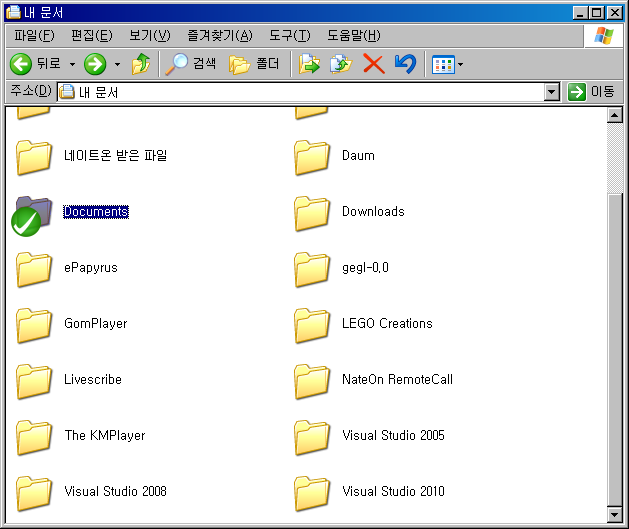Click the Livescribe folder name
Image resolution: width=629 pixels, height=529 pixels.
[x=93, y=379]
